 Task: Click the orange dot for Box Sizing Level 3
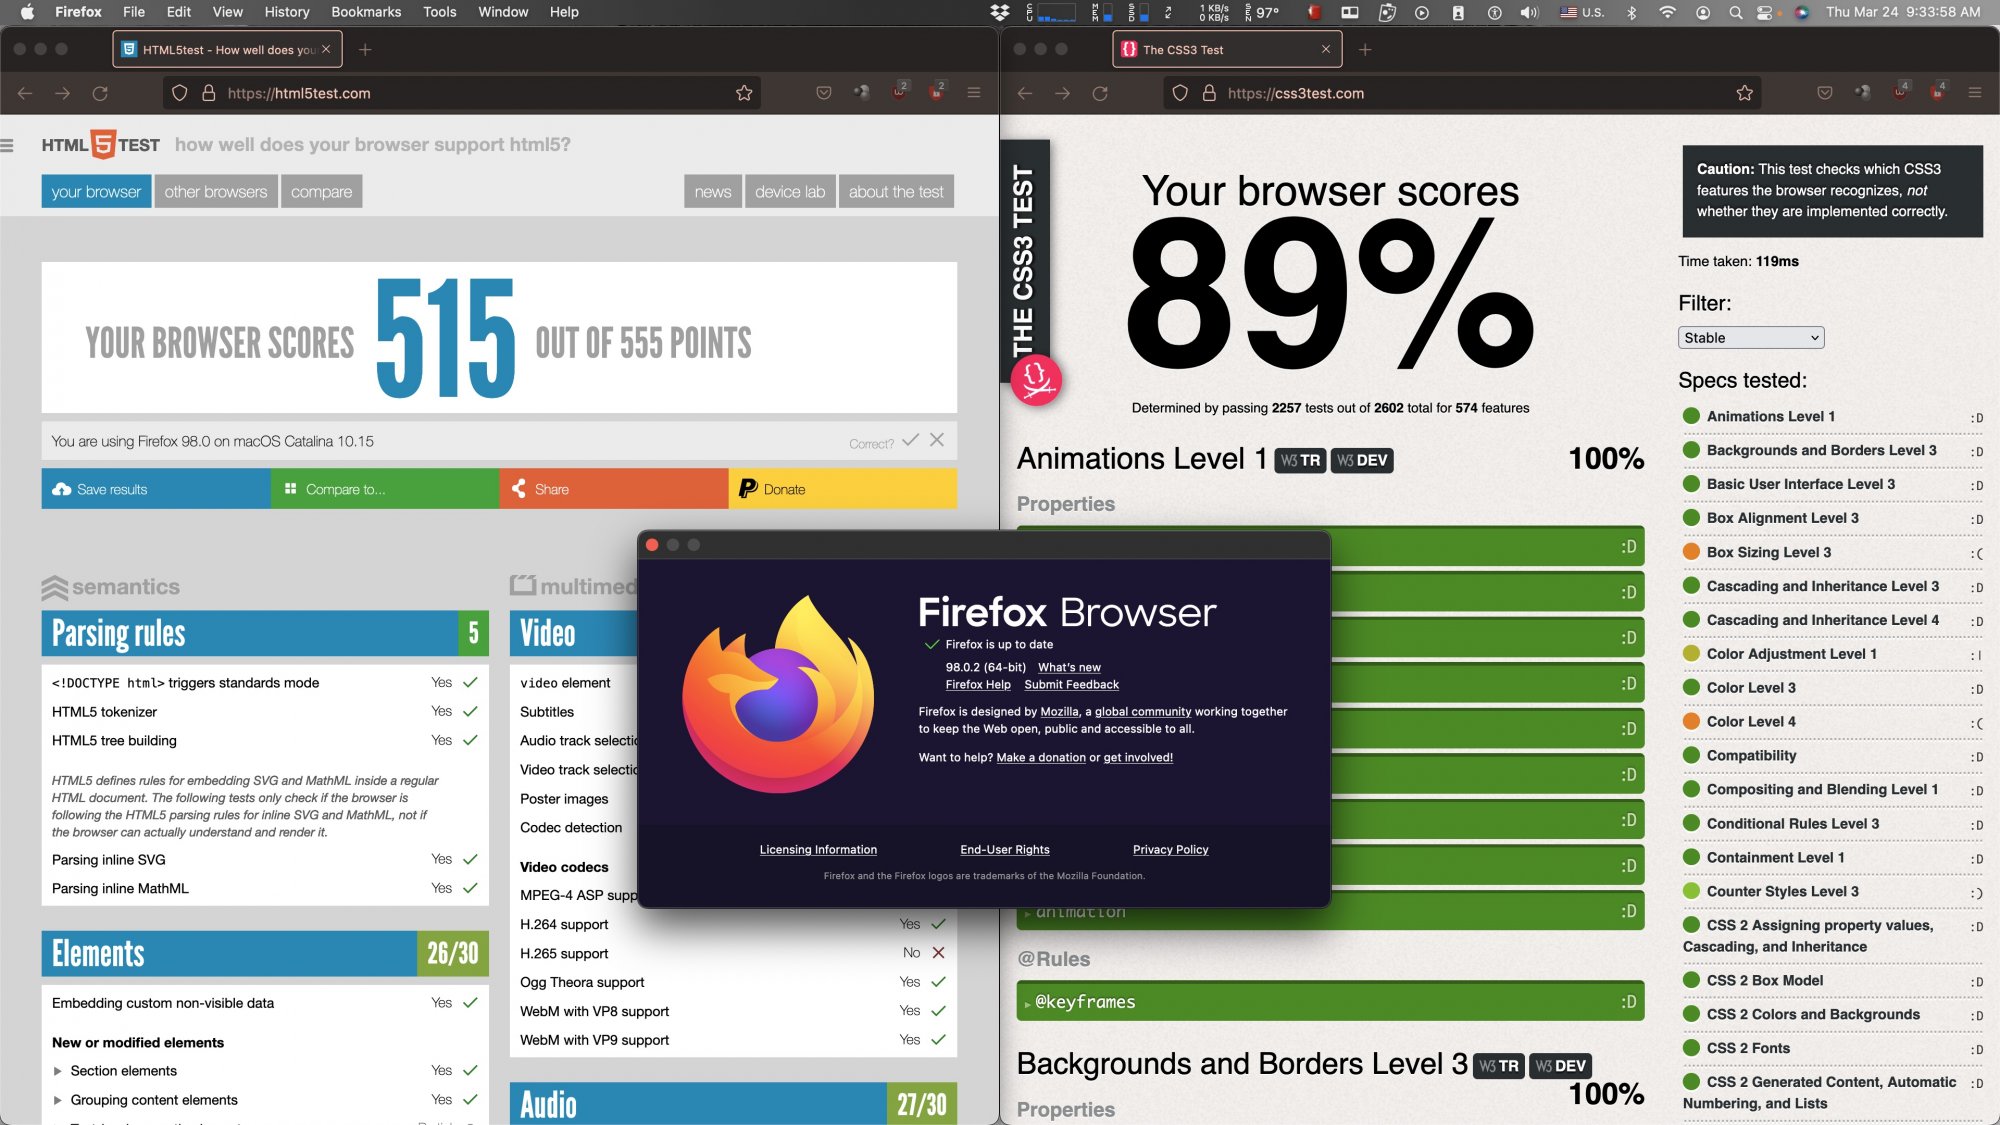pos(1691,551)
